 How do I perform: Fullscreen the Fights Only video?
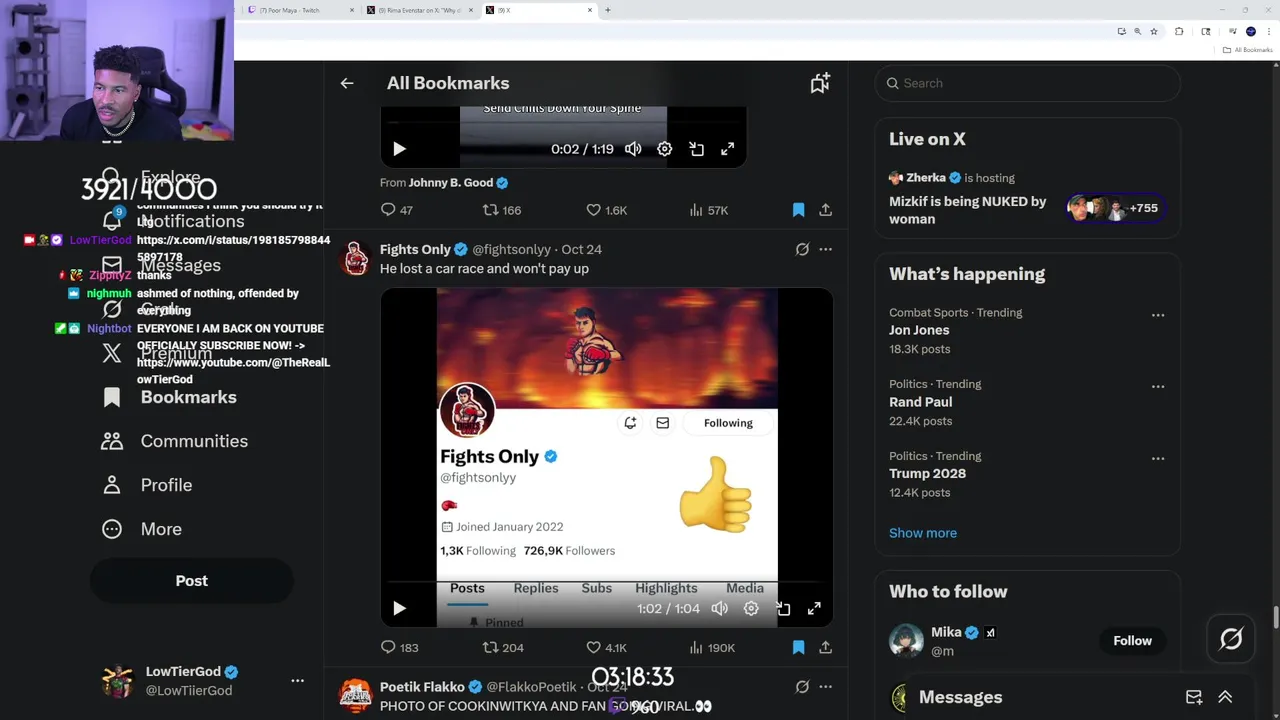(814, 608)
